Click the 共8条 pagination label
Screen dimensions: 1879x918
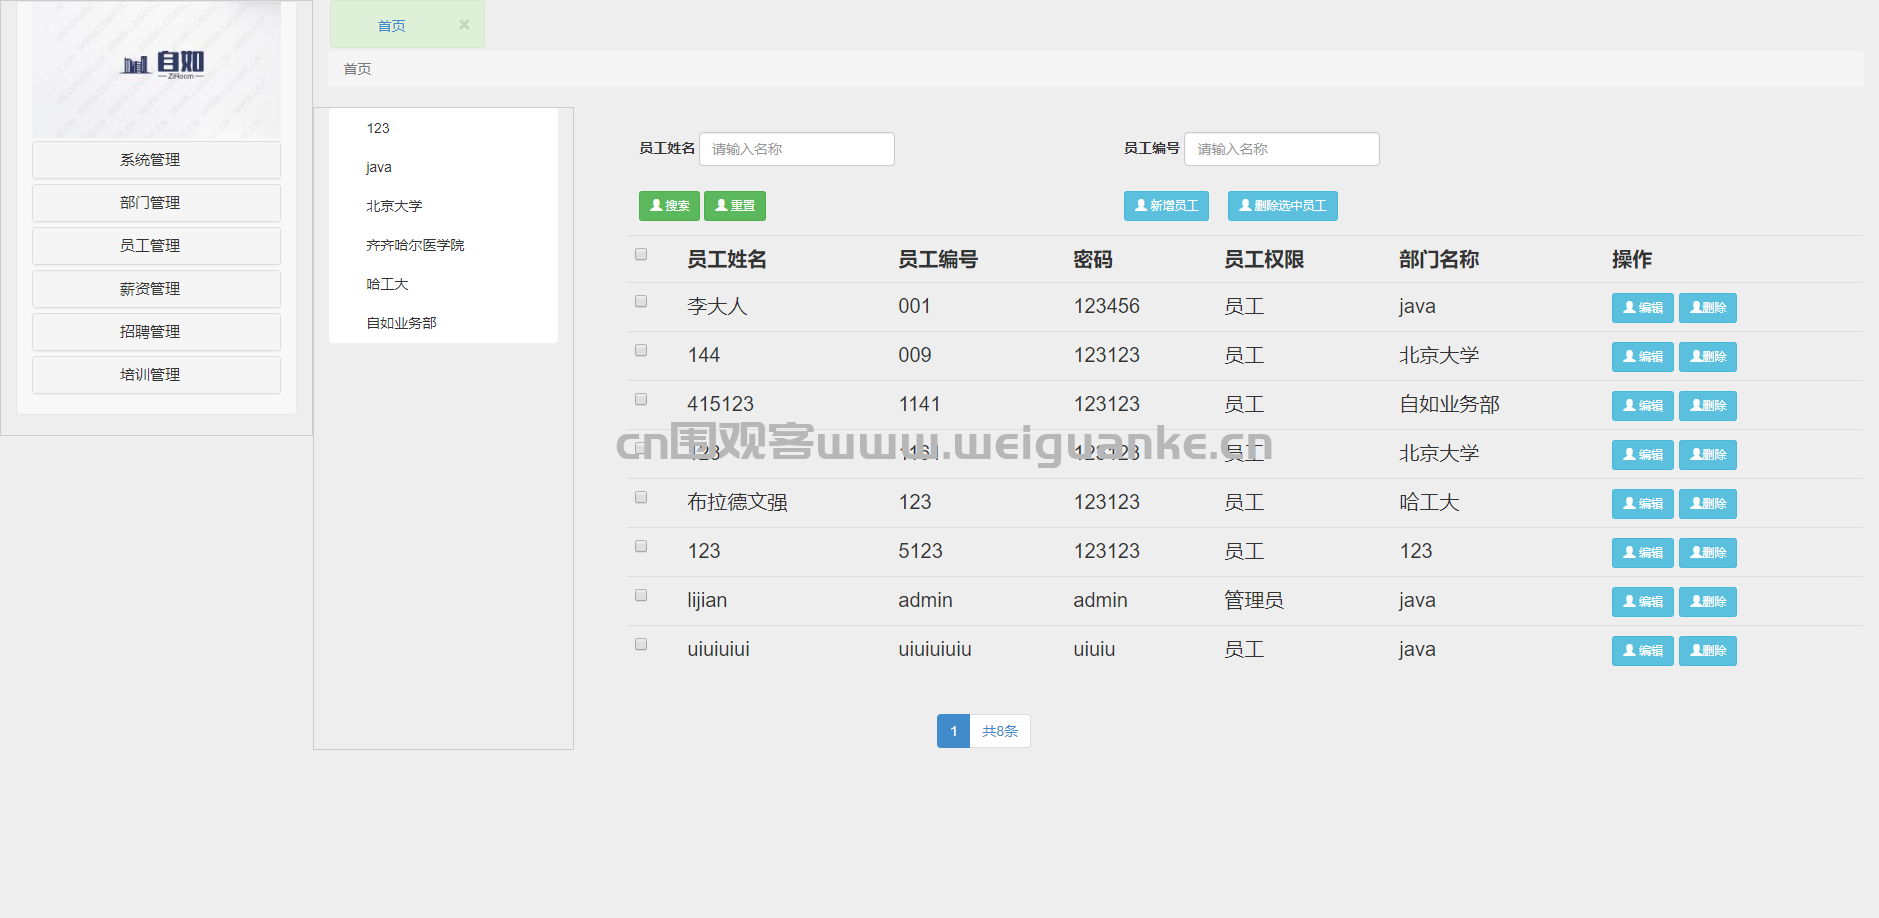(1000, 731)
